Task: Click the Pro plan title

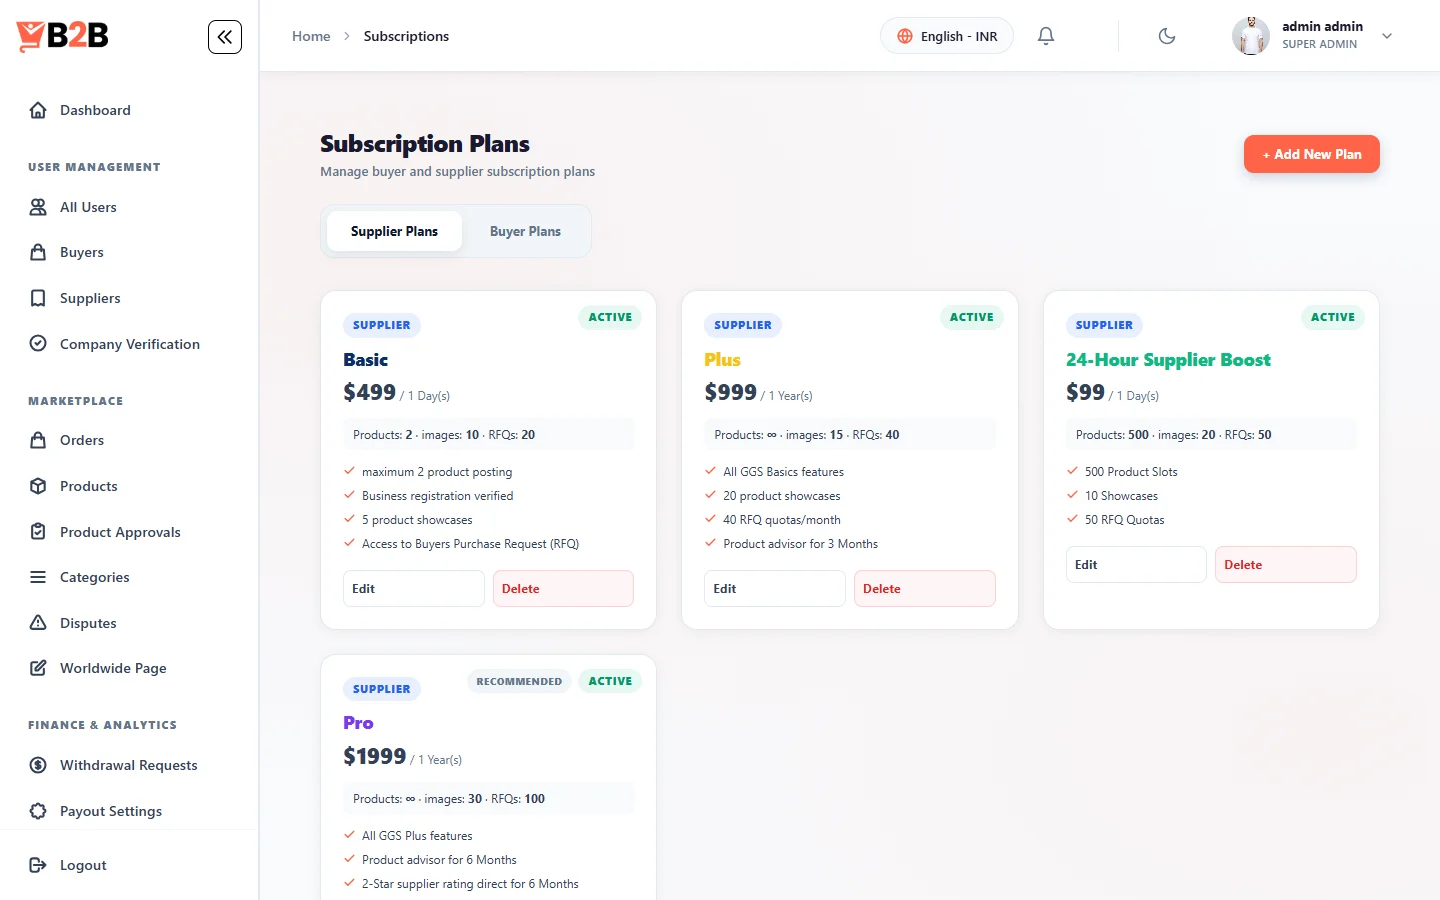Action: pos(358,723)
